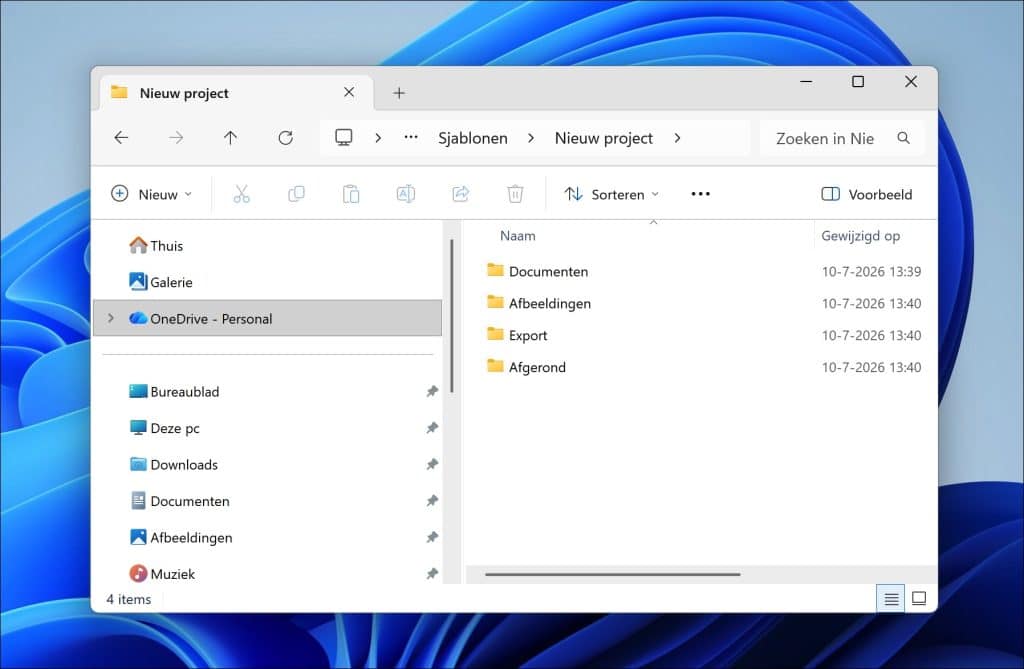
Task: Click the pin icon next to sidebar Documenten
Action: [x=432, y=501]
